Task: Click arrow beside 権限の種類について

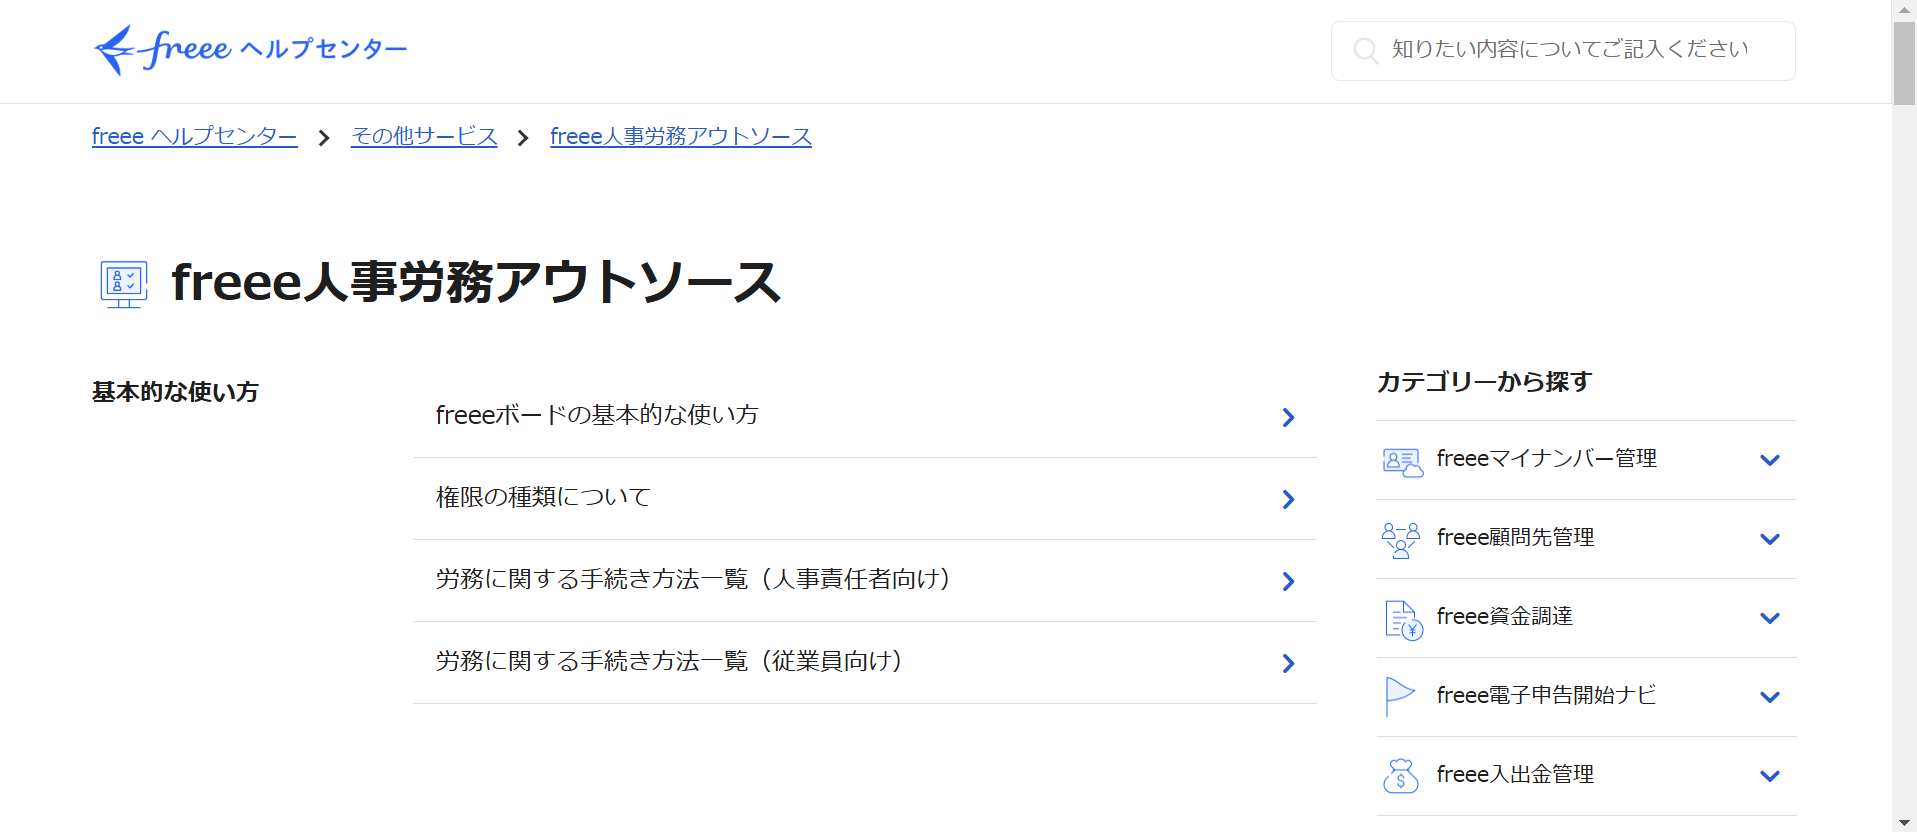Action: [x=1288, y=499]
